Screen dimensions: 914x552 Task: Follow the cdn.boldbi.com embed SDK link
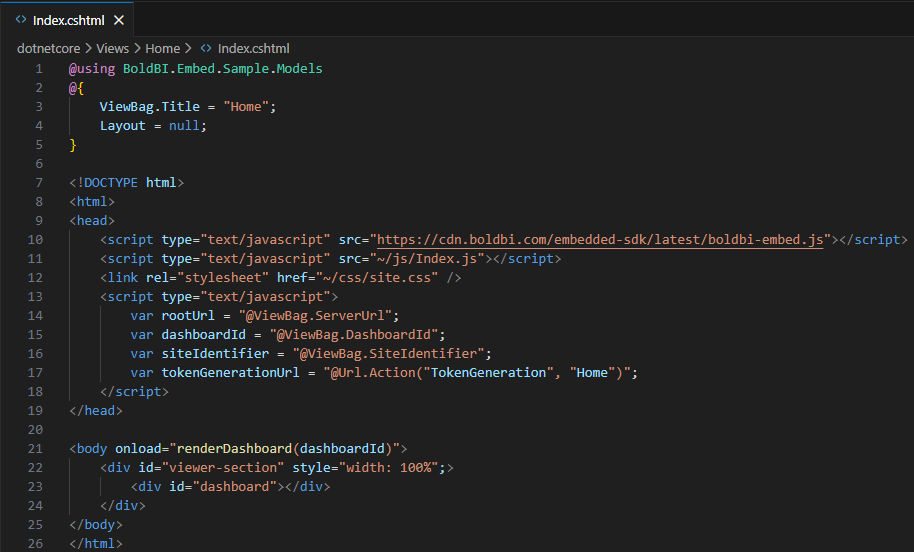[x=600, y=240]
